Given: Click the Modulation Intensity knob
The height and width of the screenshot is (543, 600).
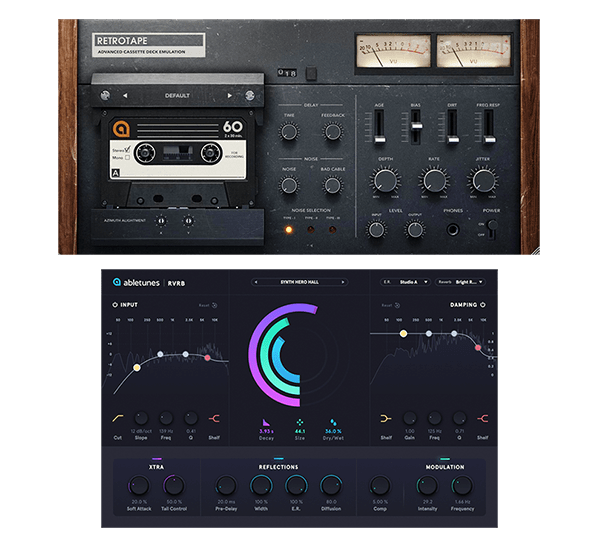Looking at the screenshot, I should pos(427,485).
